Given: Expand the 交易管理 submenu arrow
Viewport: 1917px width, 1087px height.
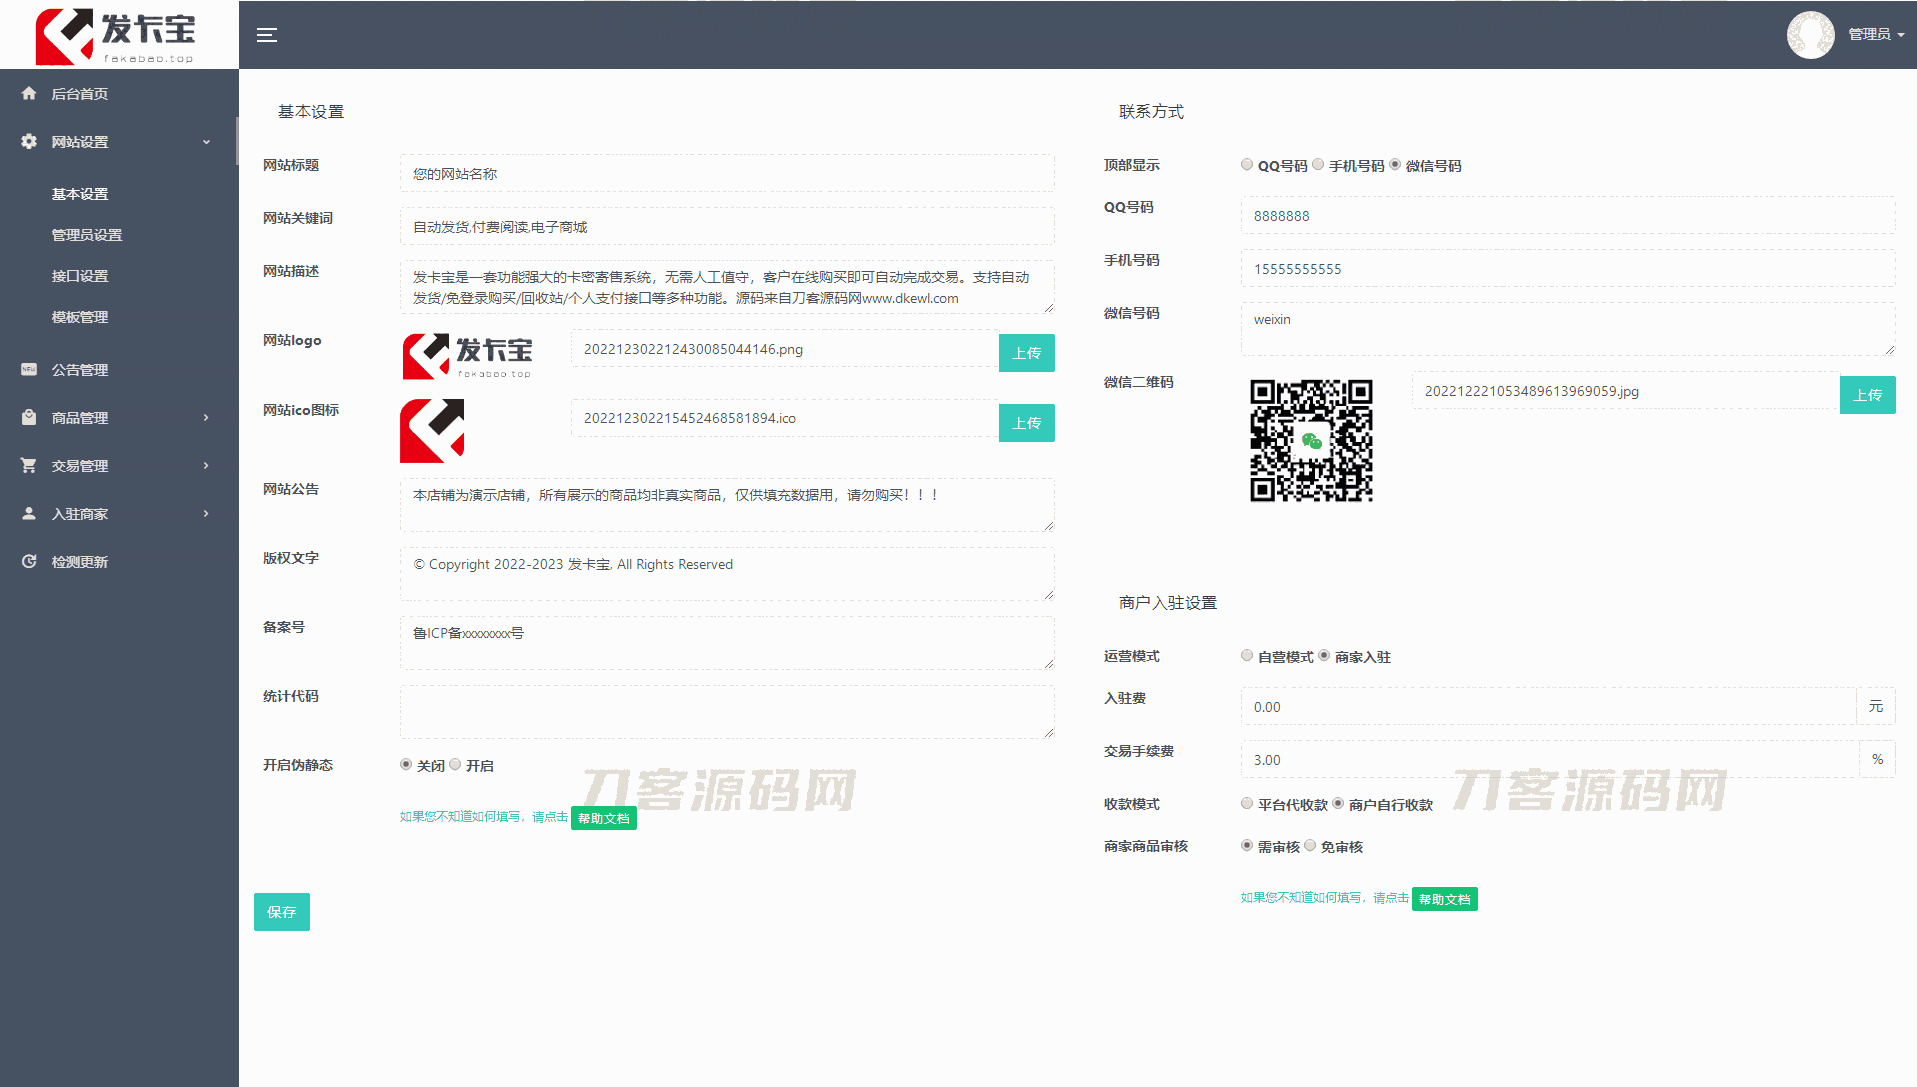Looking at the screenshot, I should coord(206,466).
